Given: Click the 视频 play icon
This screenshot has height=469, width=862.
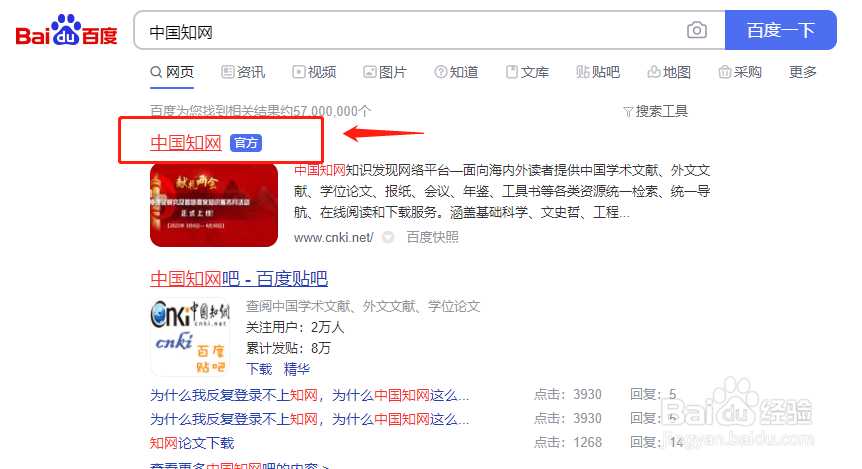Looking at the screenshot, I should coord(299,72).
